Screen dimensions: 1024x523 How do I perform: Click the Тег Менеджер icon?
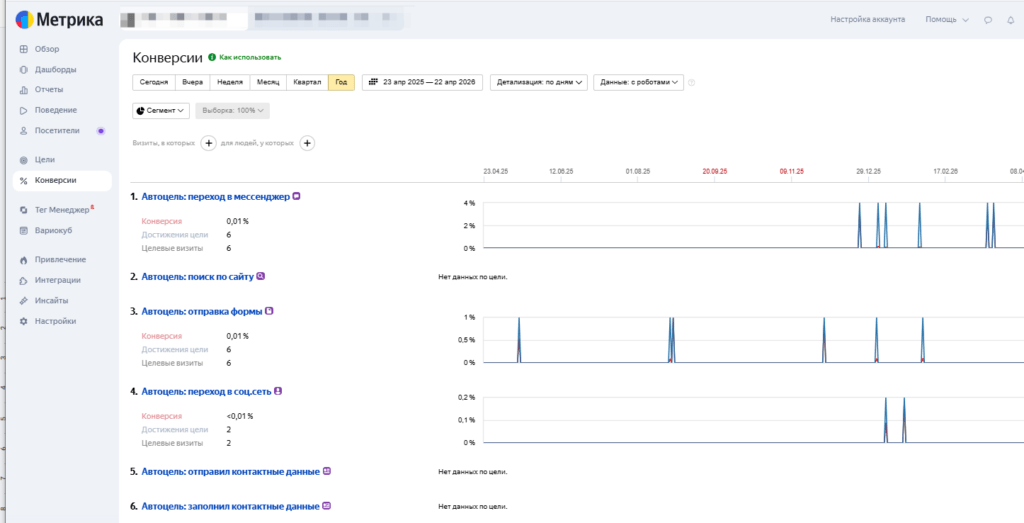pyautogui.click(x=24, y=210)
